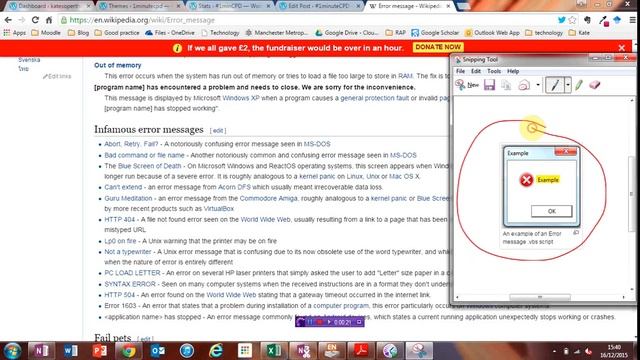
Task: Open the Pen color options dropdown arrow
Action: (x=568, y=85)
